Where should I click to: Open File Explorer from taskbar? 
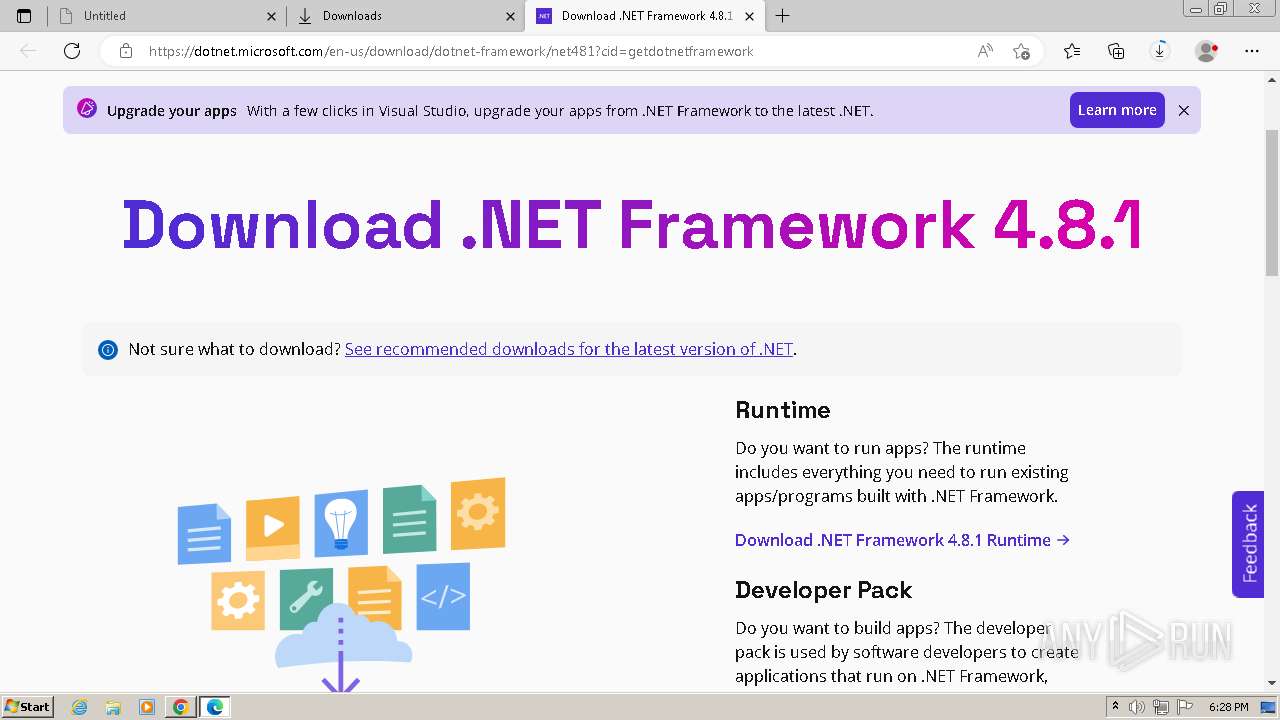click(x=113, y=707)
